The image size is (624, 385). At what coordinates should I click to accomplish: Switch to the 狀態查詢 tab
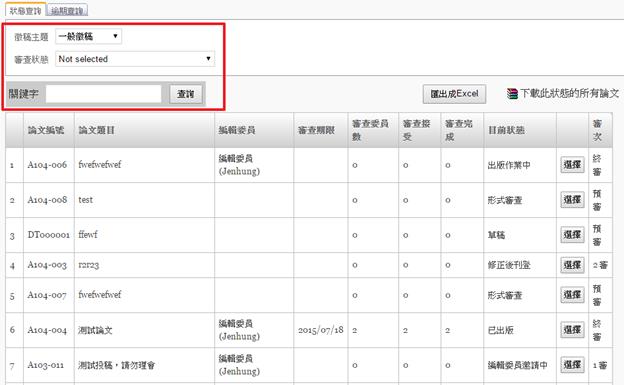25,11
